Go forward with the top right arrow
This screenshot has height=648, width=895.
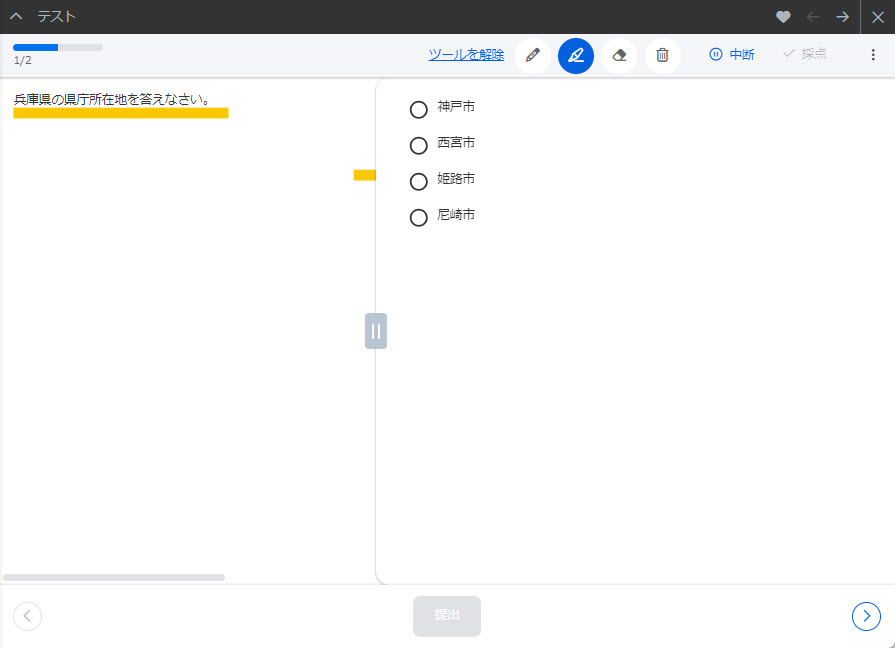coord(842,17)
